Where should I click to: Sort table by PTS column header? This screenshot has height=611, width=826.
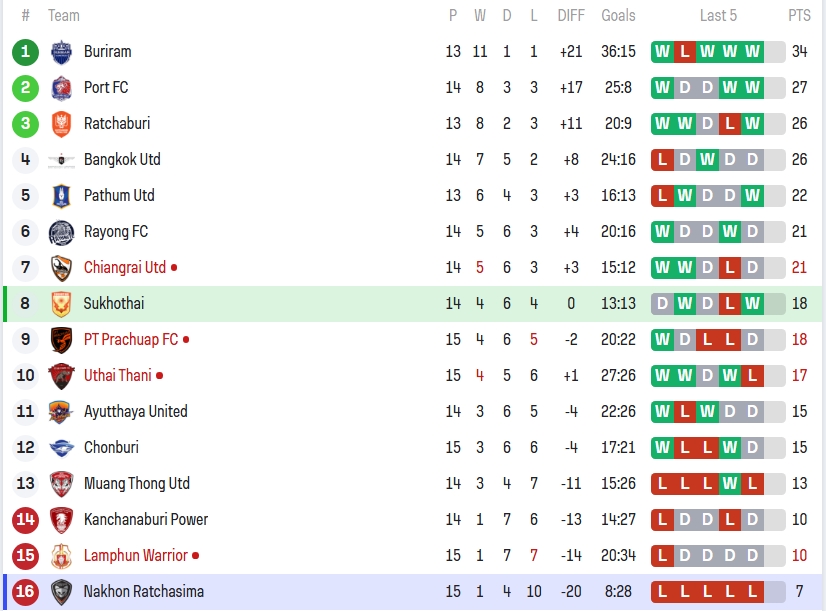point(799,16)
